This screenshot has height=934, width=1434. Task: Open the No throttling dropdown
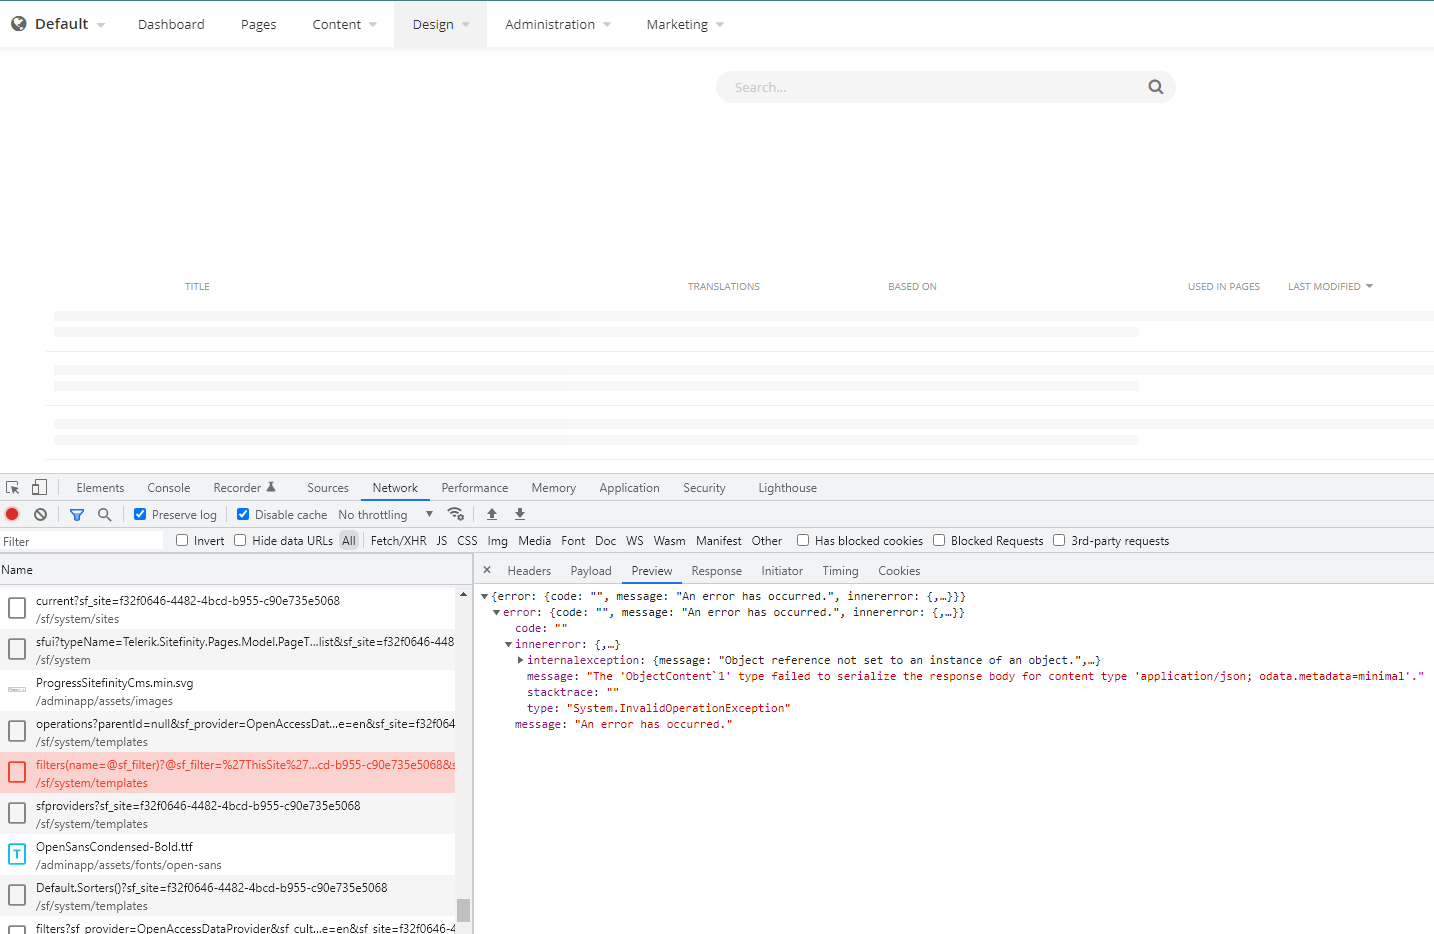point(385,514)
